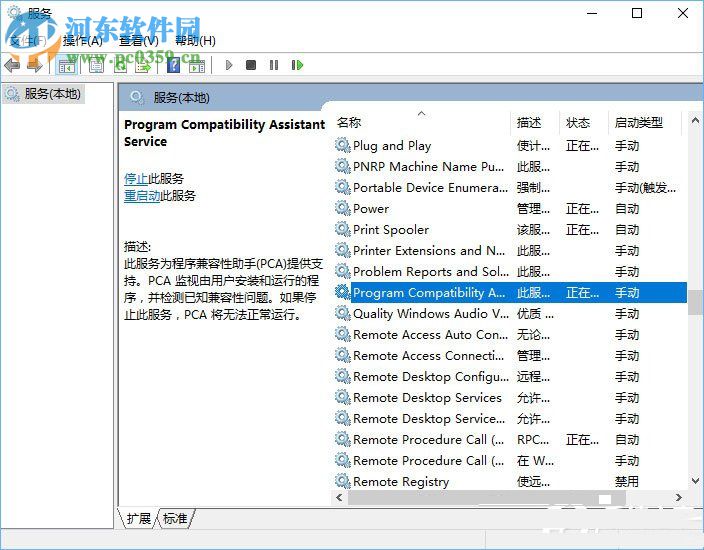Screen dimensions: 704x550
Task: Switch to the 扩展 tab
Action: click(138, 519)
